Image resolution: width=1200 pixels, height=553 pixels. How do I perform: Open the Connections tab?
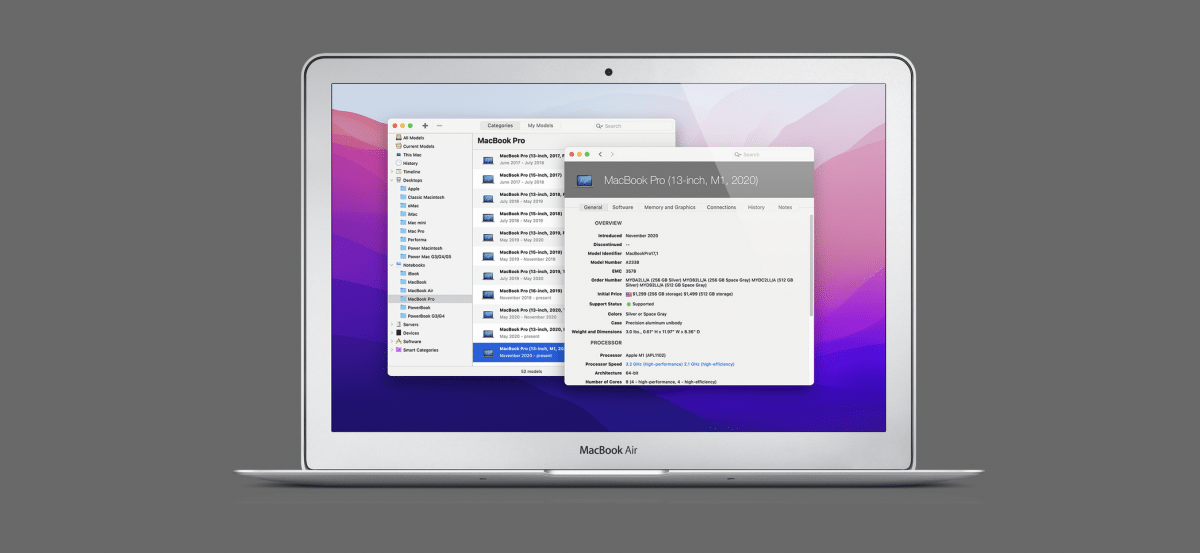tap(721, 207)
